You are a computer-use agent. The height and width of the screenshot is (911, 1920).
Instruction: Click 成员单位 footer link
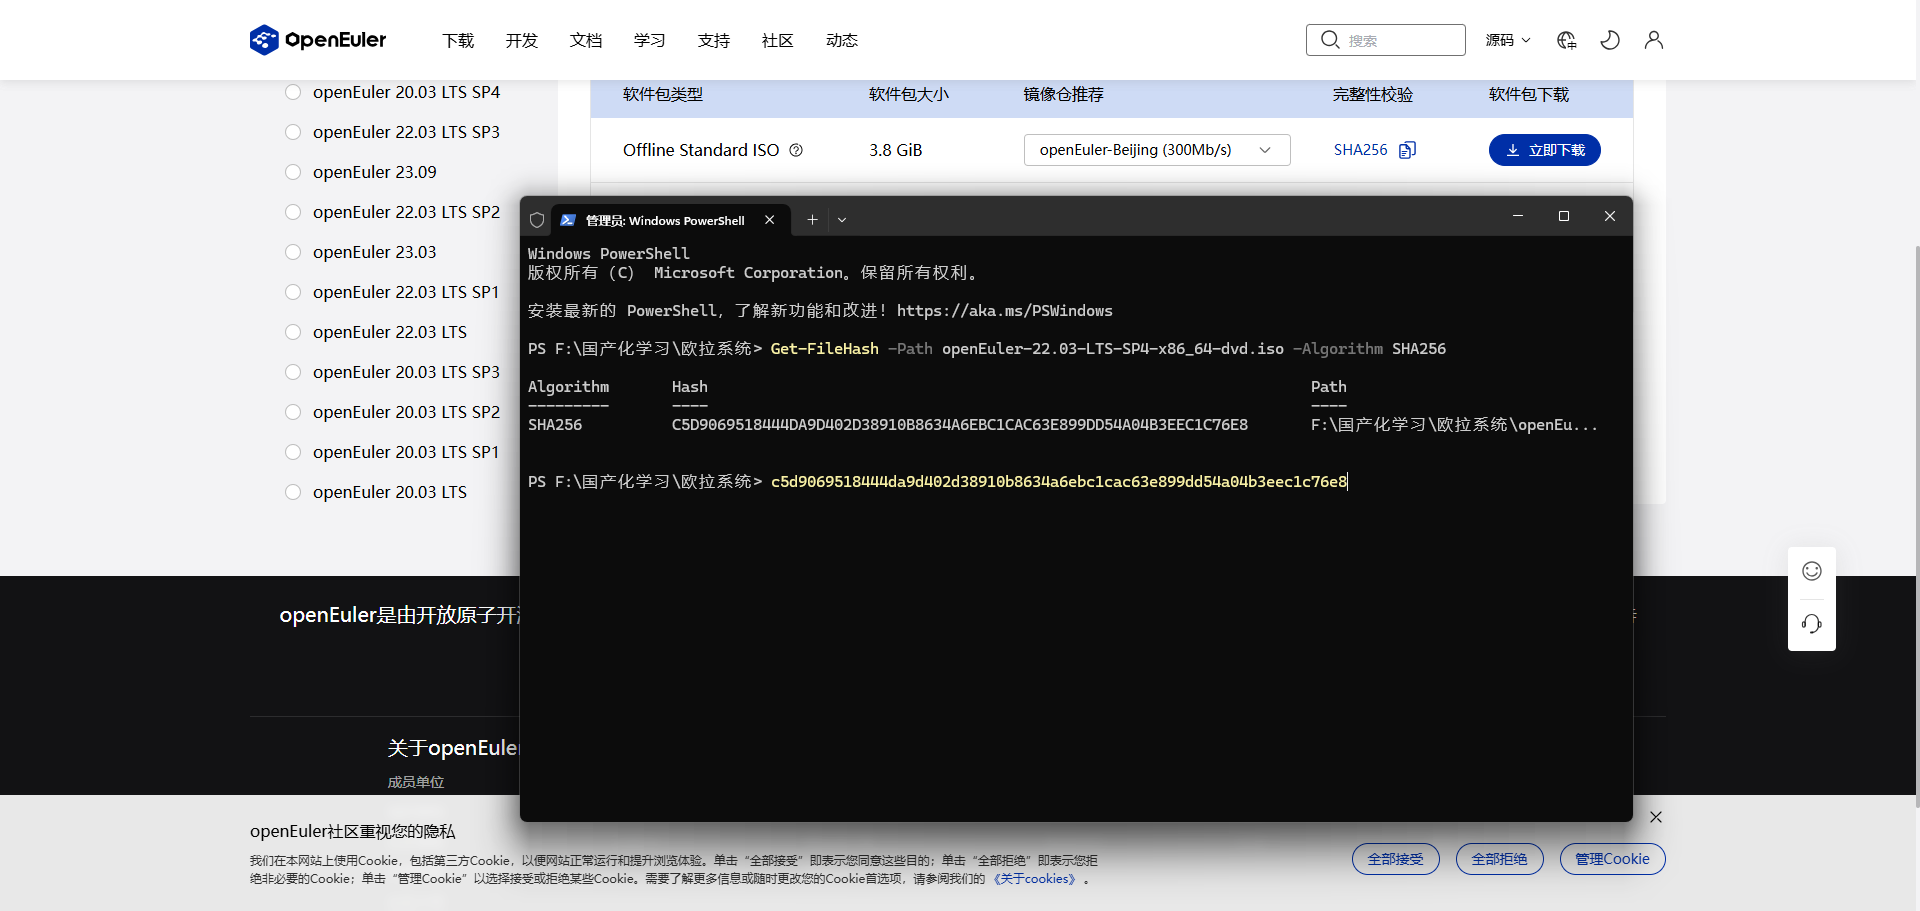point(416,782)
